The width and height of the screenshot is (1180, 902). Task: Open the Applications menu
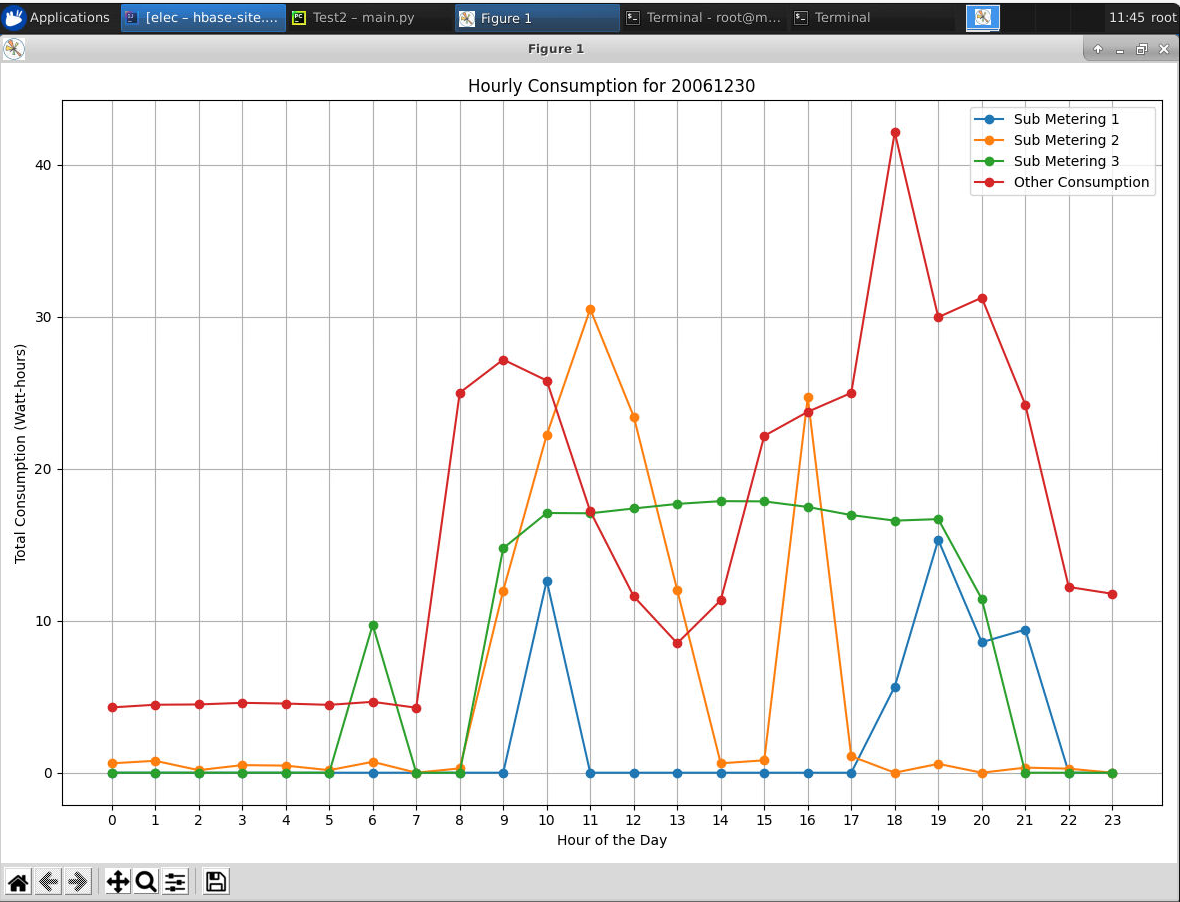pyautogui.click(x=57, y=17)
